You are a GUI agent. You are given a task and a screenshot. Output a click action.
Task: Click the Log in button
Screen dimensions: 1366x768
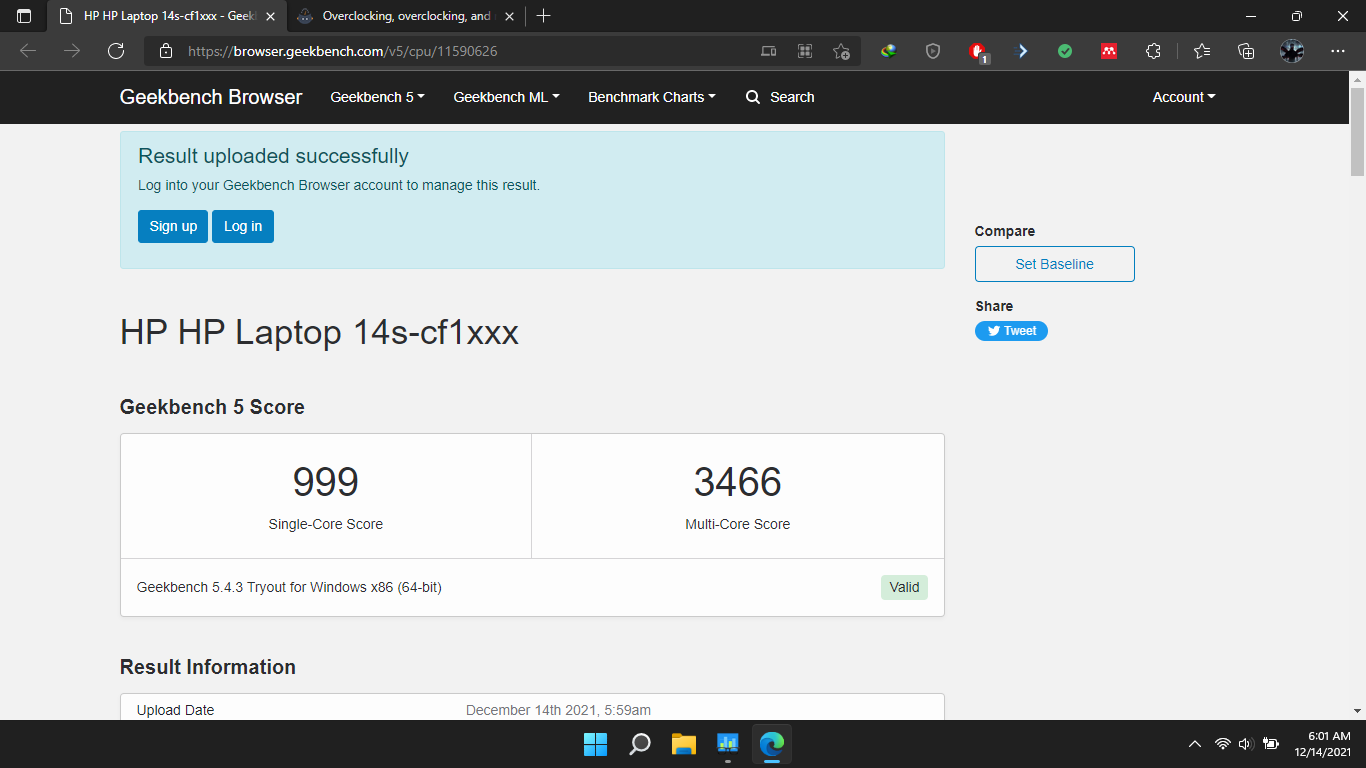tap(243, 226)
